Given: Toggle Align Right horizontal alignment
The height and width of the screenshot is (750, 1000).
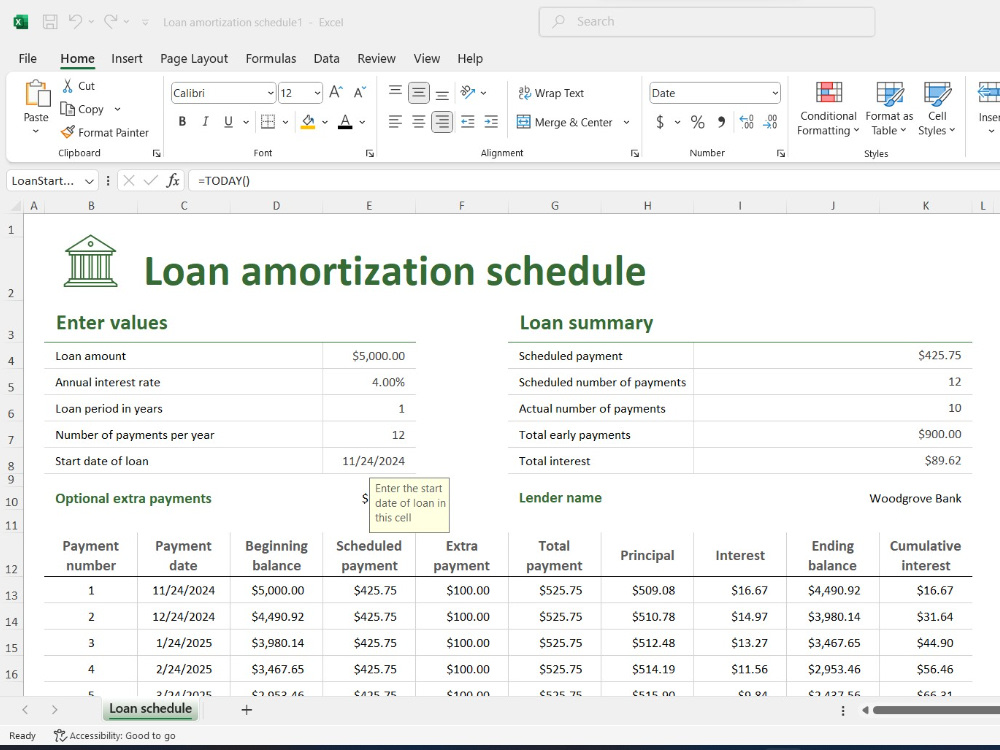Looking at the screenshot, I should pos(442,122).
